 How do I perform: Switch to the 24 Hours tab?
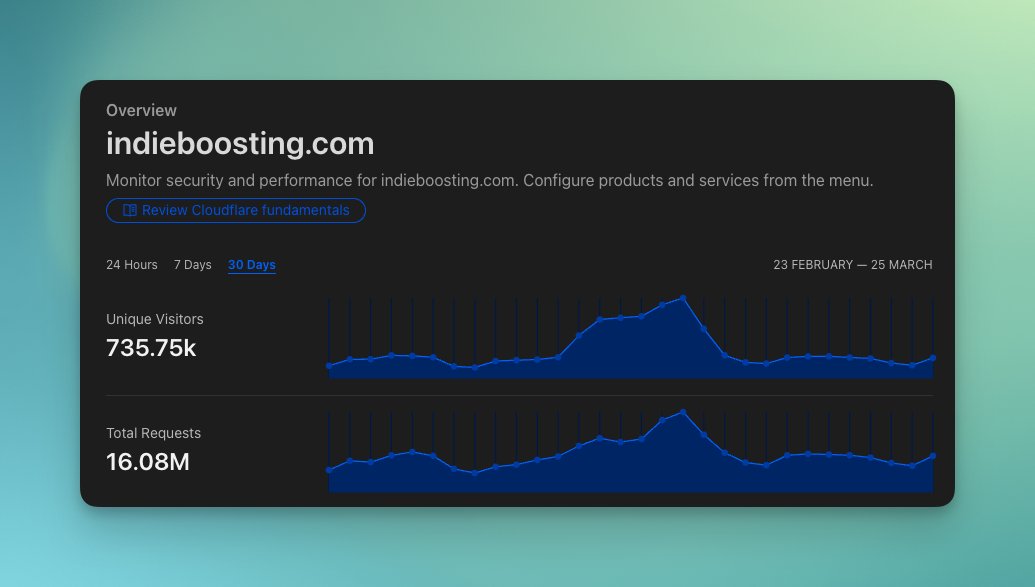pos(132,265)
